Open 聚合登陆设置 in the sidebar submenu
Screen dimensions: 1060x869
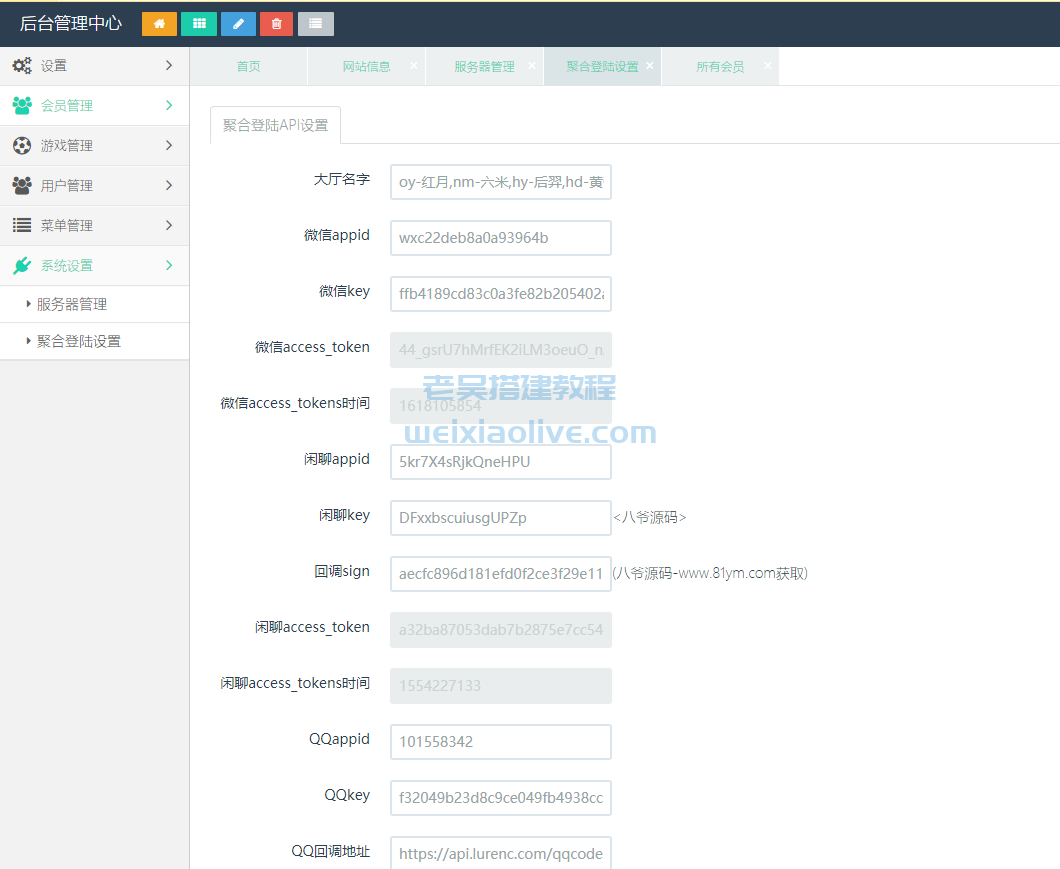tap(79, 342)
